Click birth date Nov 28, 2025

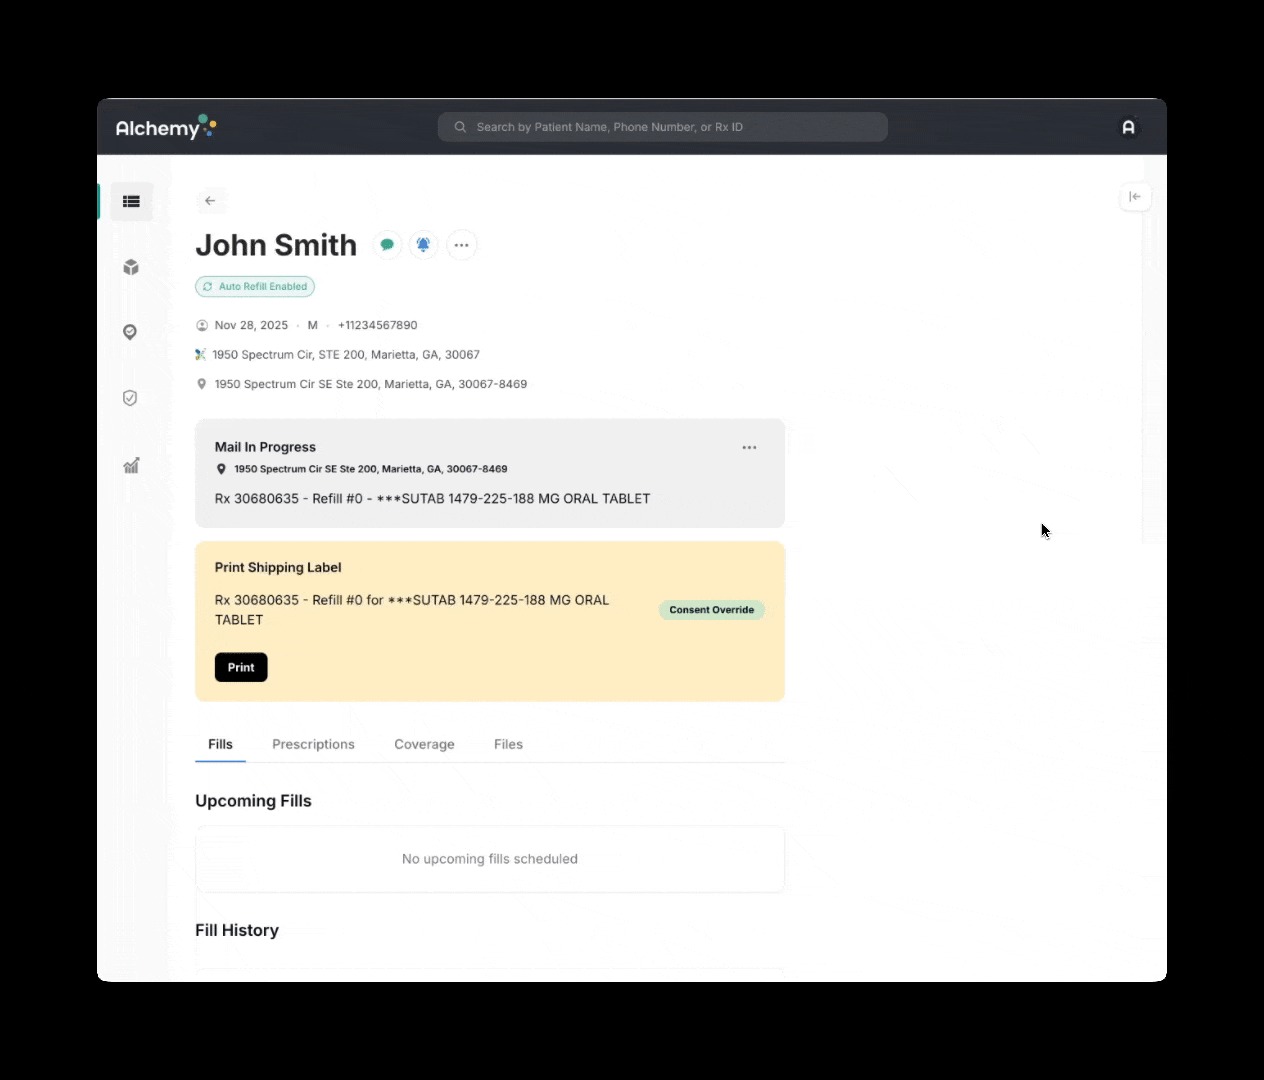[x=251, y=325]
